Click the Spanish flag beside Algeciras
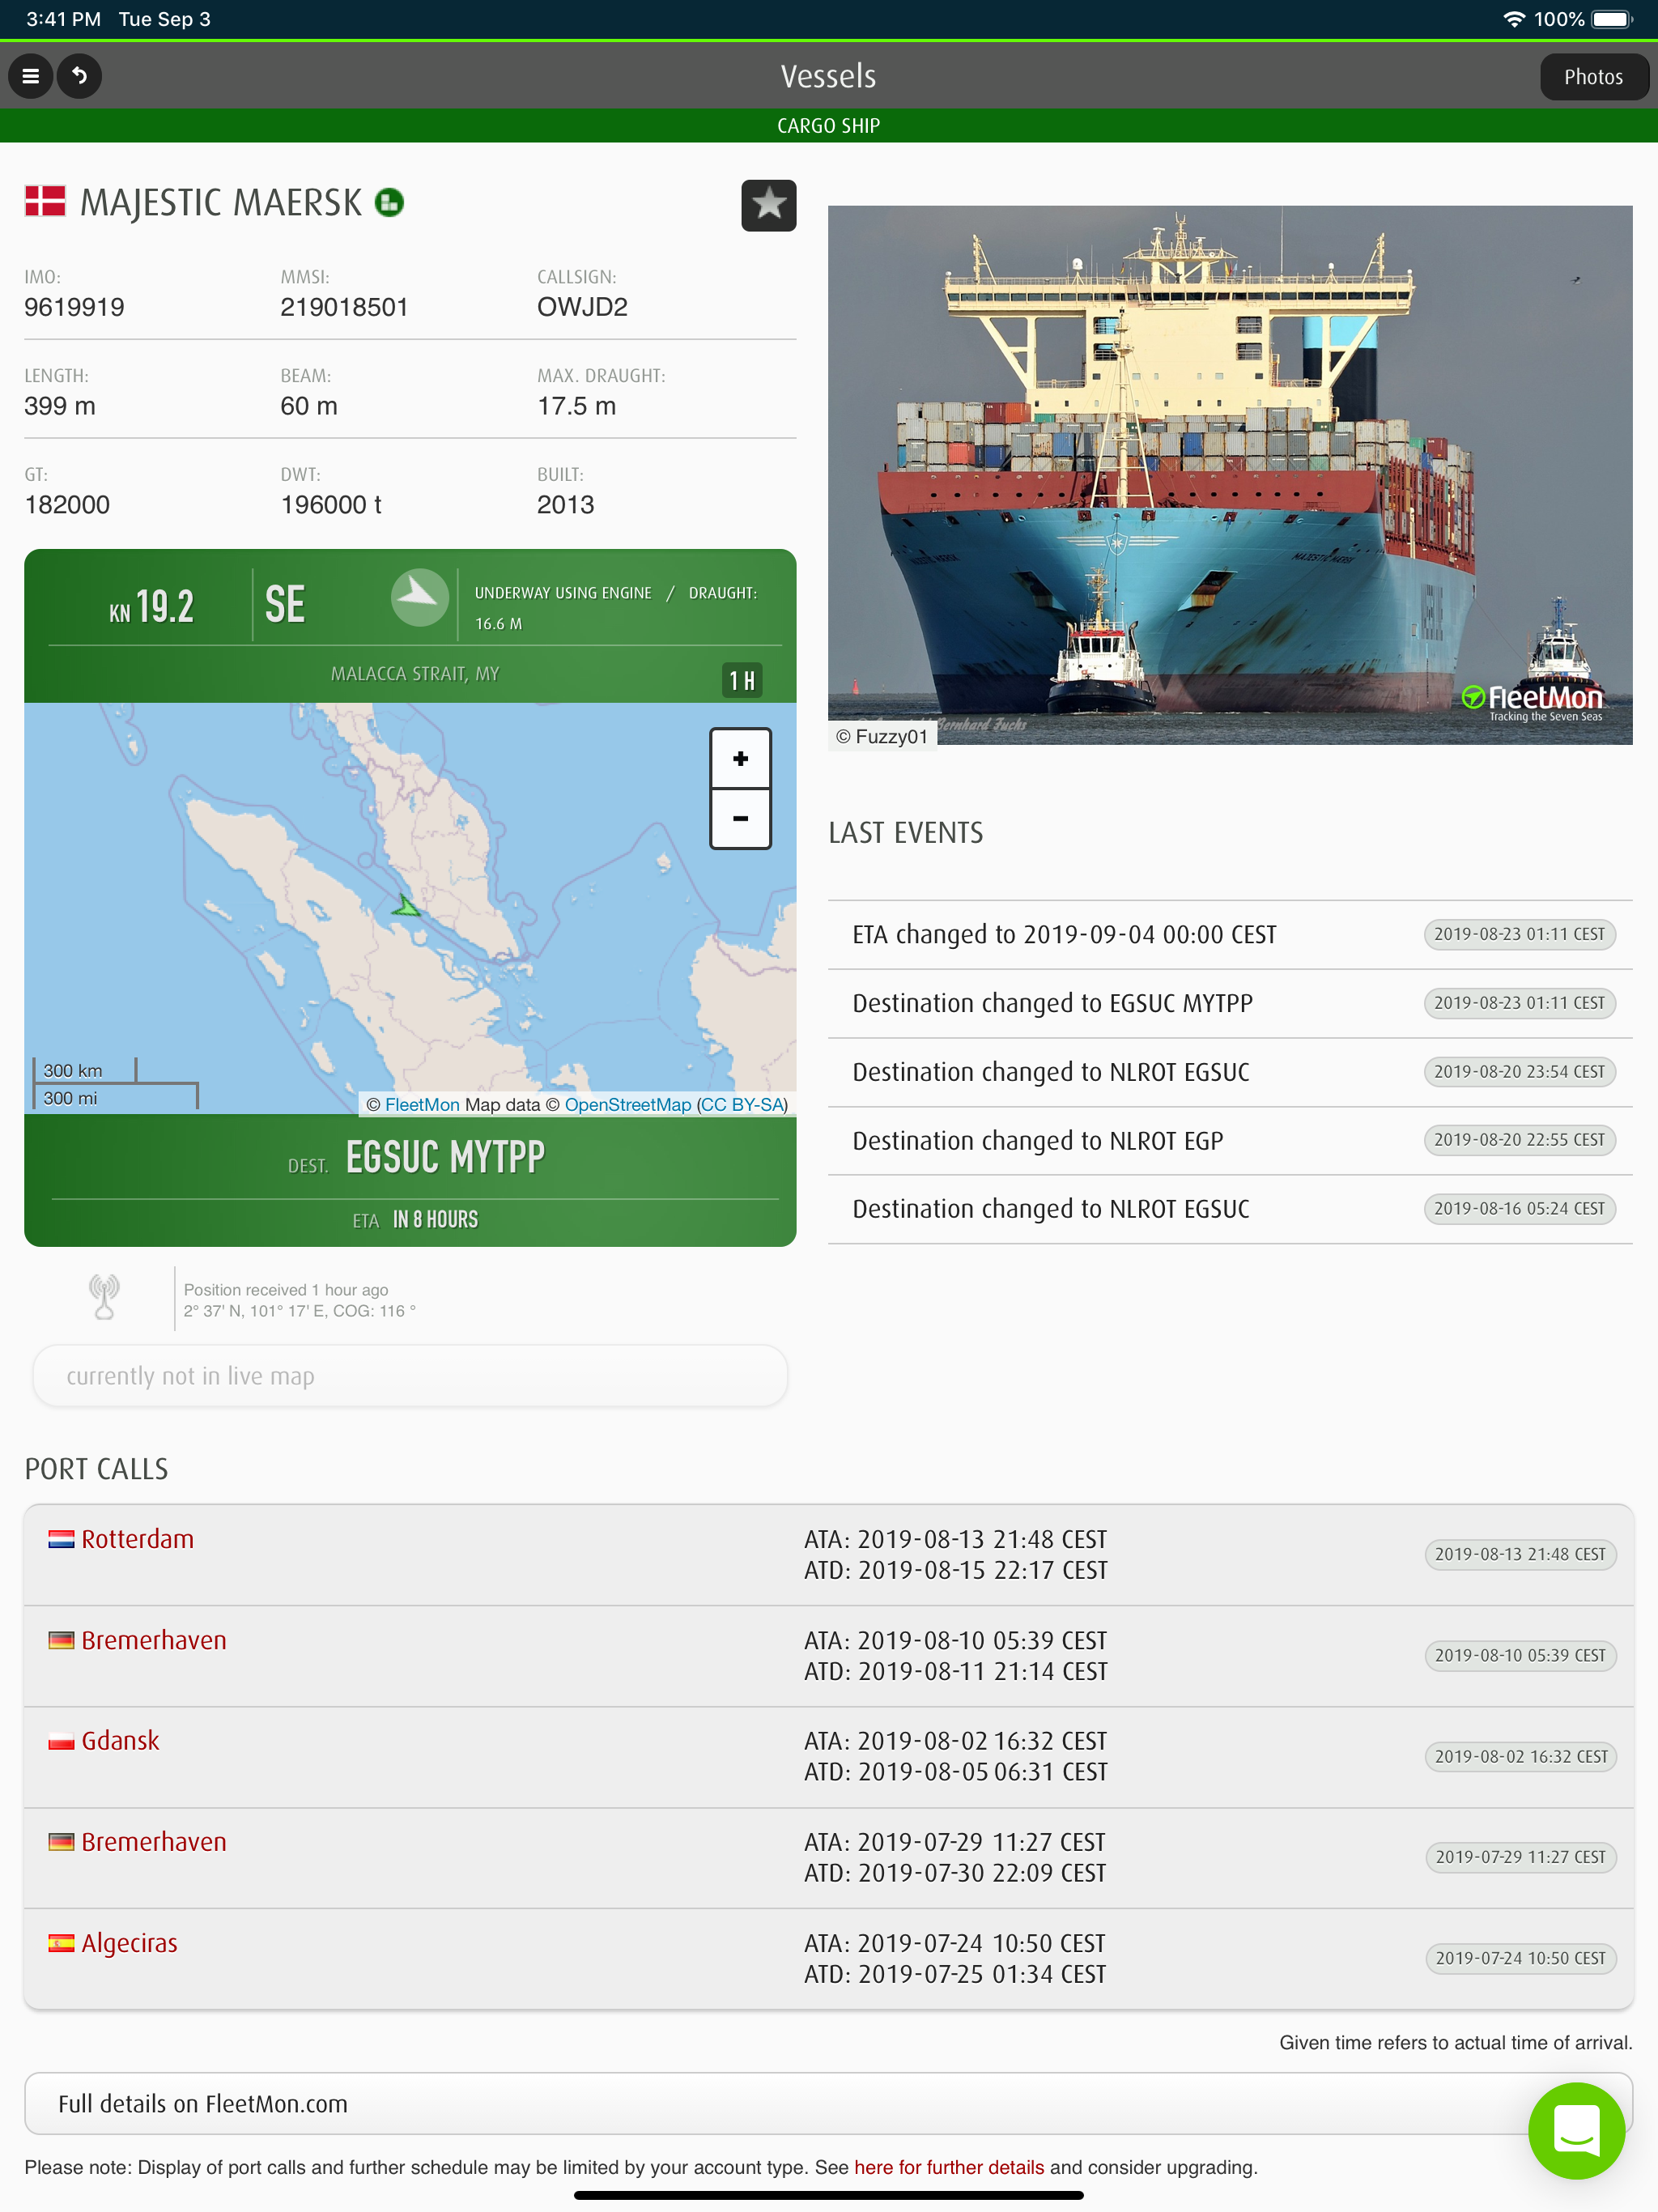 [61, 1942]
